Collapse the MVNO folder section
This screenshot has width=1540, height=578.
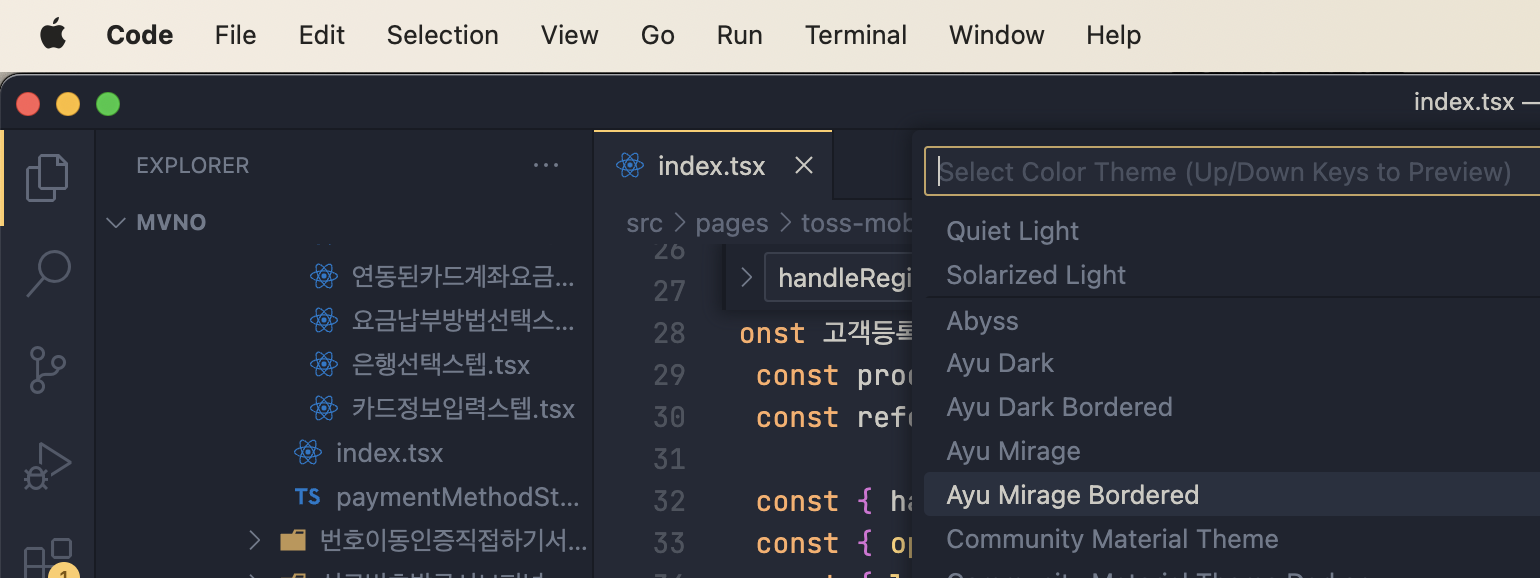click(116, 222)
